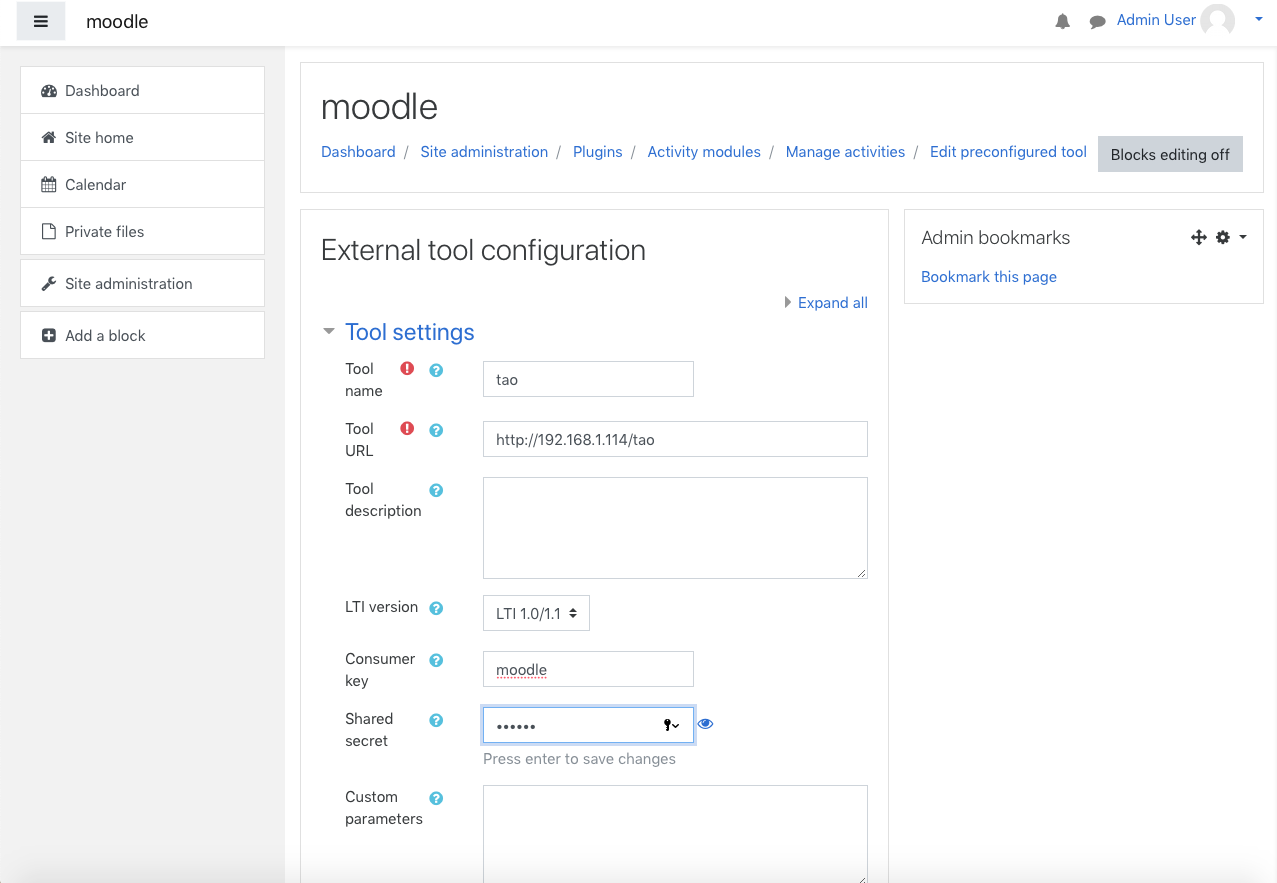The image size is (1277, 883).
Task: Open the LTI version dropdown
Action: point(536,613)
